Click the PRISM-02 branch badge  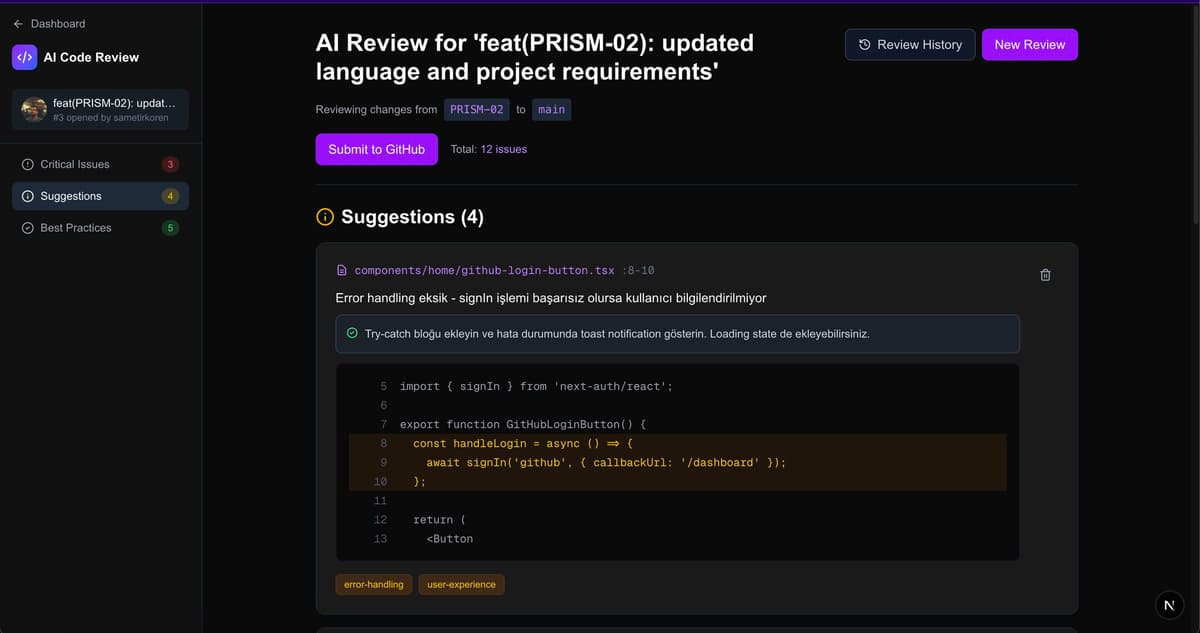tap(477, 110)
